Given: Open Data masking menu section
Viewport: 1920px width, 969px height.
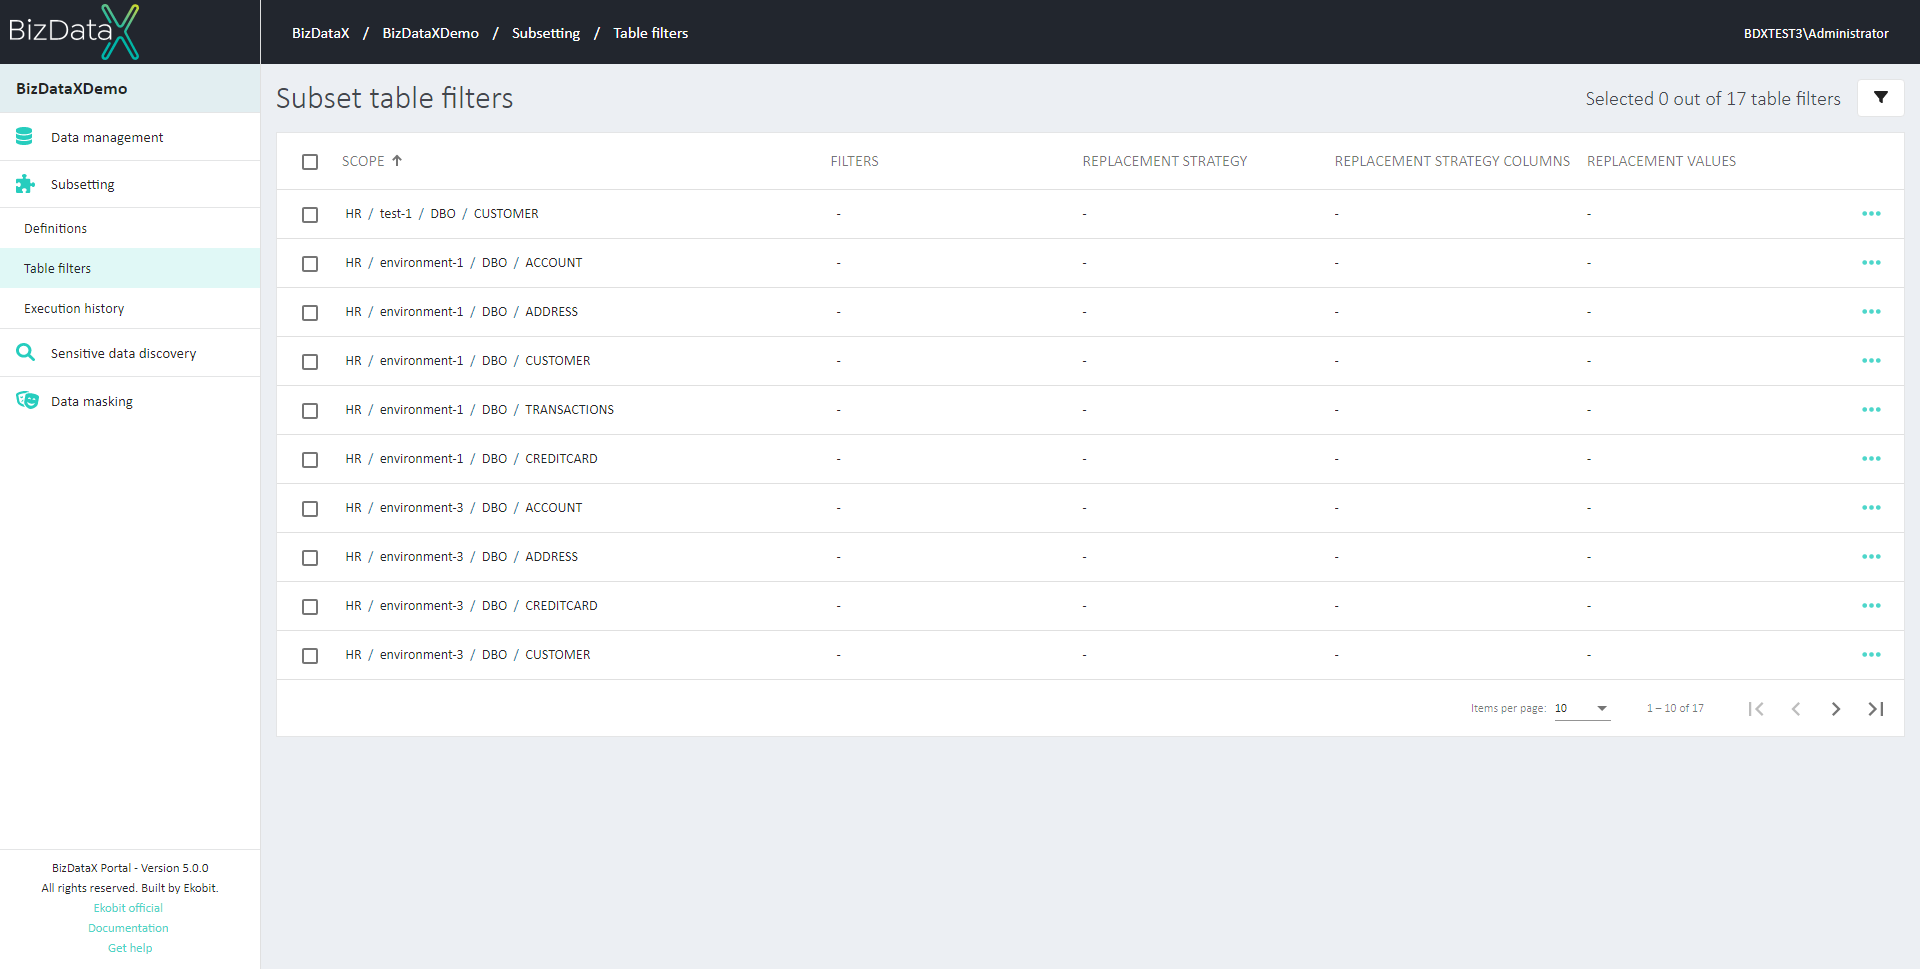Looking at the screenshot, I should (130, 401).
